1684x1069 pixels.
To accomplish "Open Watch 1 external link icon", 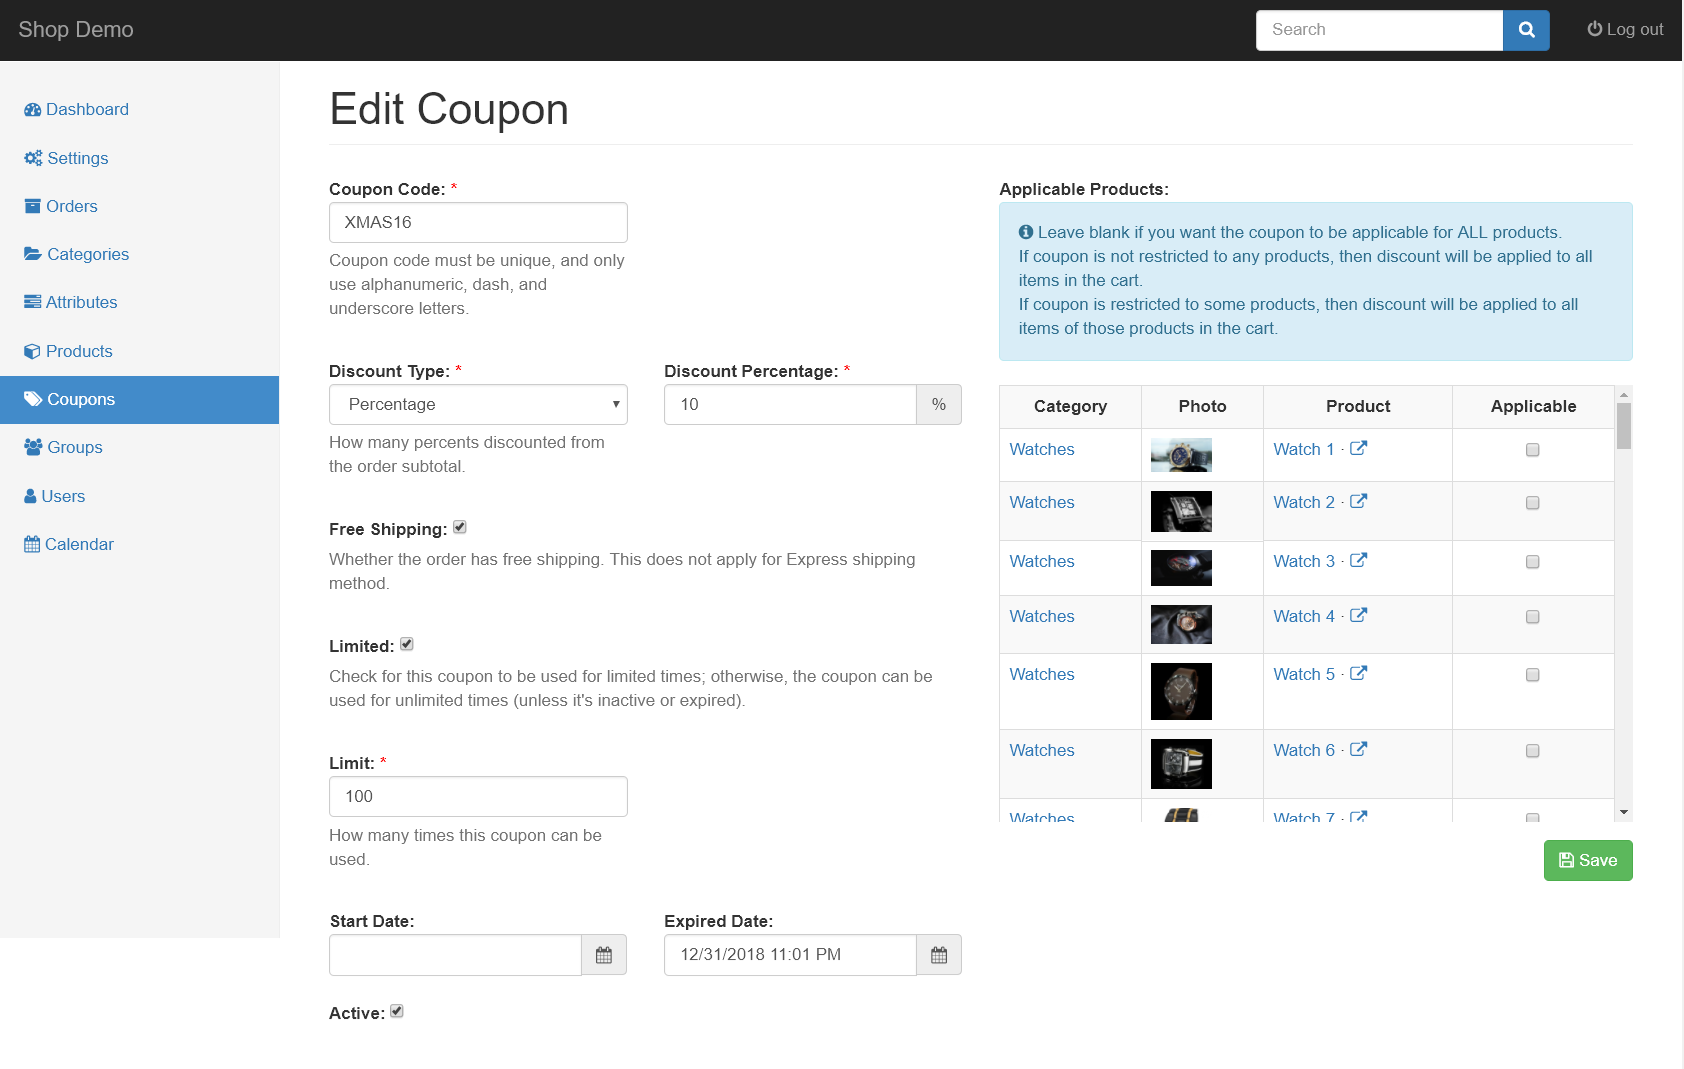I will 1358,449.
